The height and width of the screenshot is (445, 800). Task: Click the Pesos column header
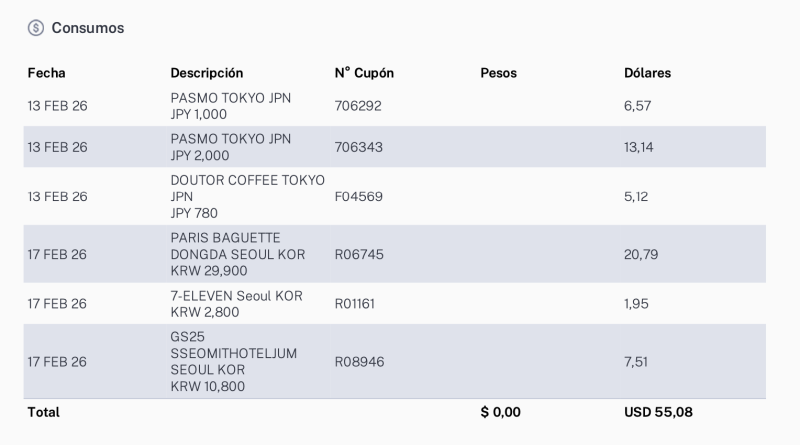tap(498, 73)
